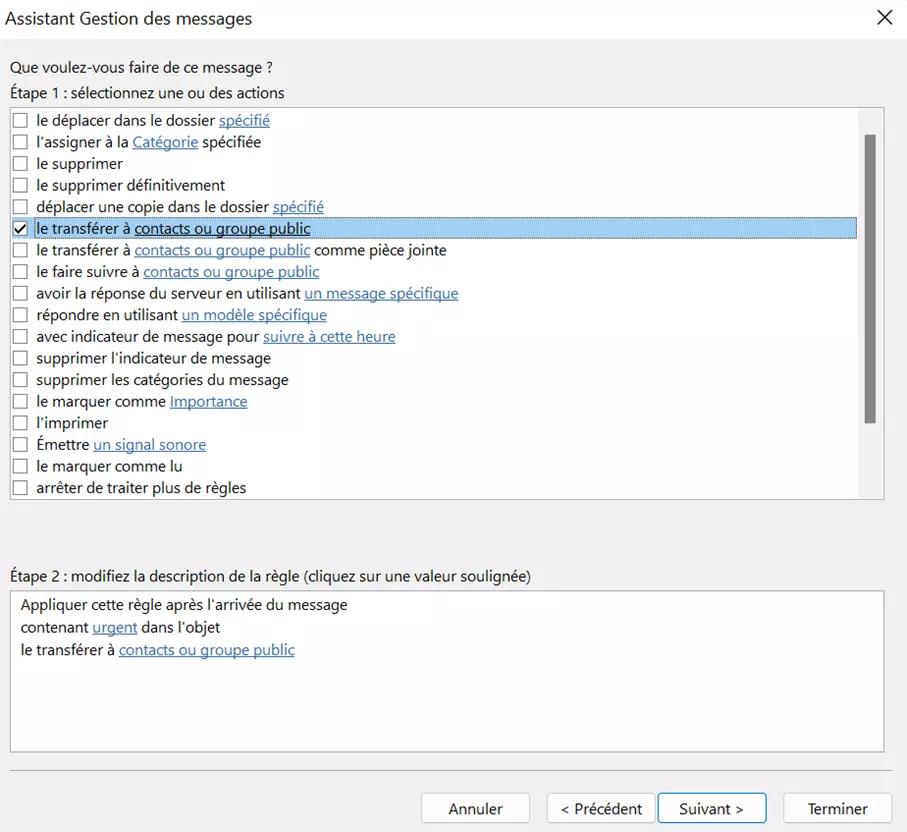Tick 'Émettre un signal sonore' checkbox
The width and height of the screenshot is (907, 832).
pyautogui.click(x=20, y=444)
